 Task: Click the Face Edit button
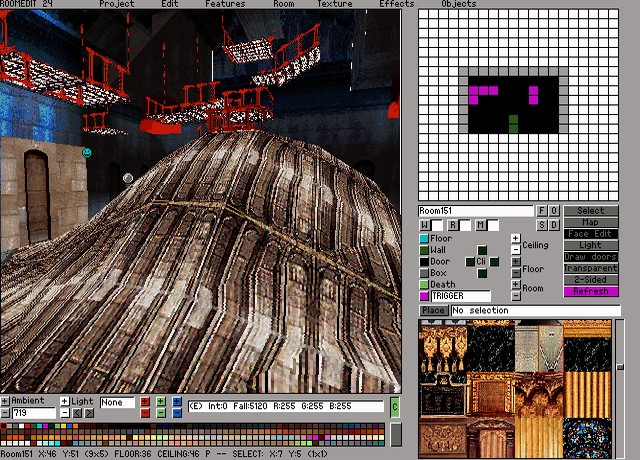coord(590,234)
